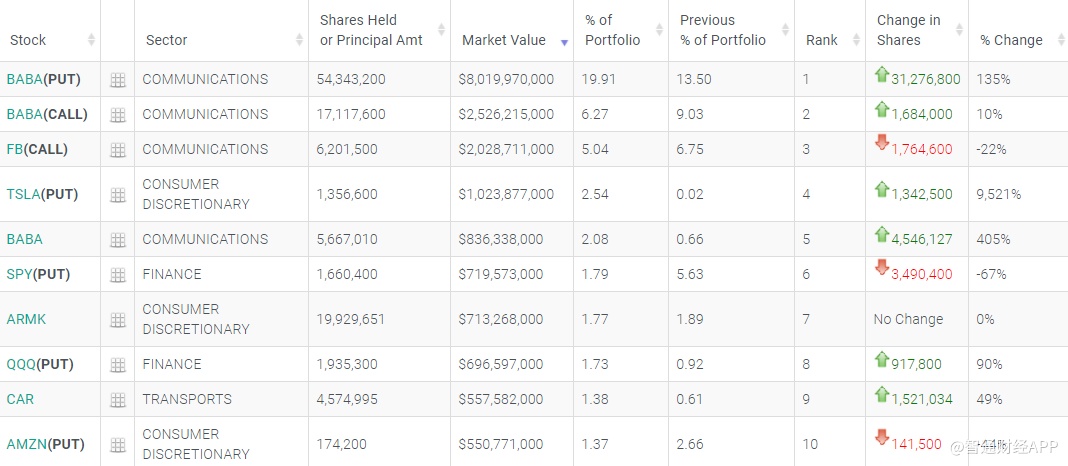1068x466 pixels.
Task: Open the grid icon in the ARMK row
Action: coord(118,320)
